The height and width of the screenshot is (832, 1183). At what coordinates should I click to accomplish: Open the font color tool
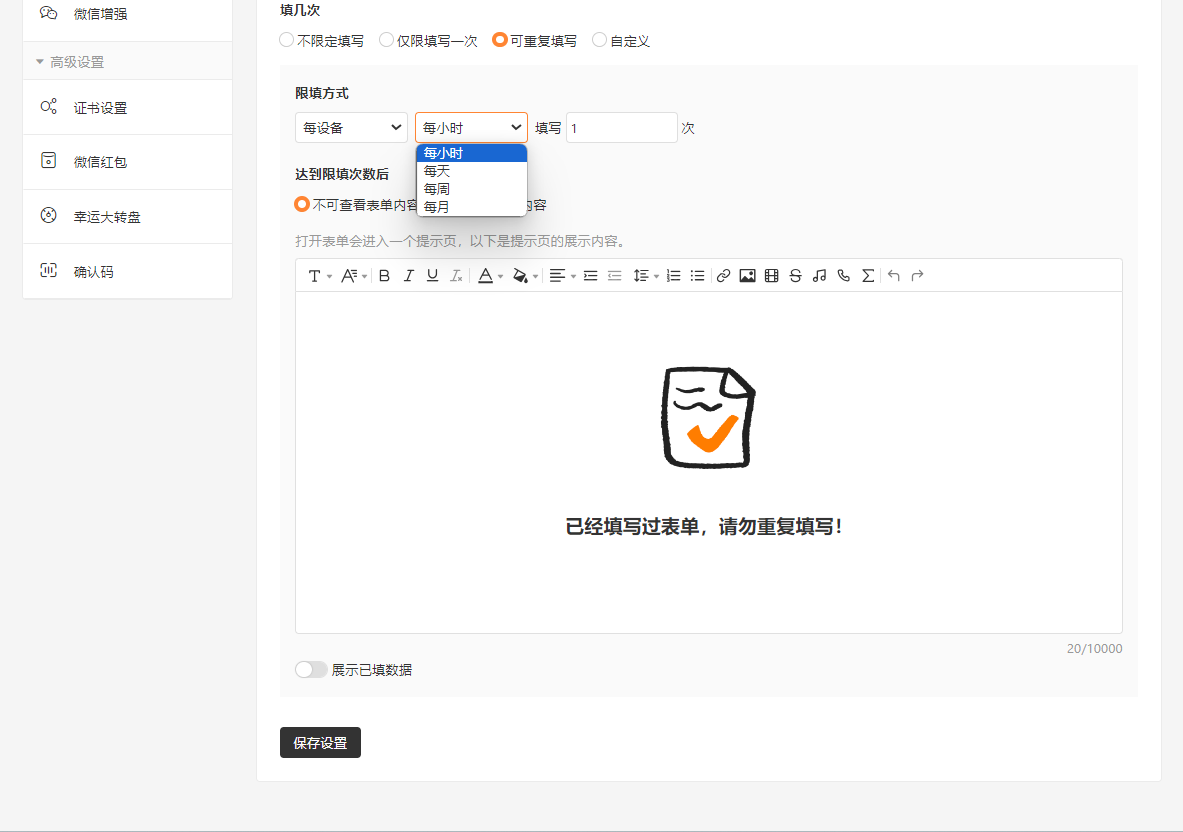tap(486, 276)
